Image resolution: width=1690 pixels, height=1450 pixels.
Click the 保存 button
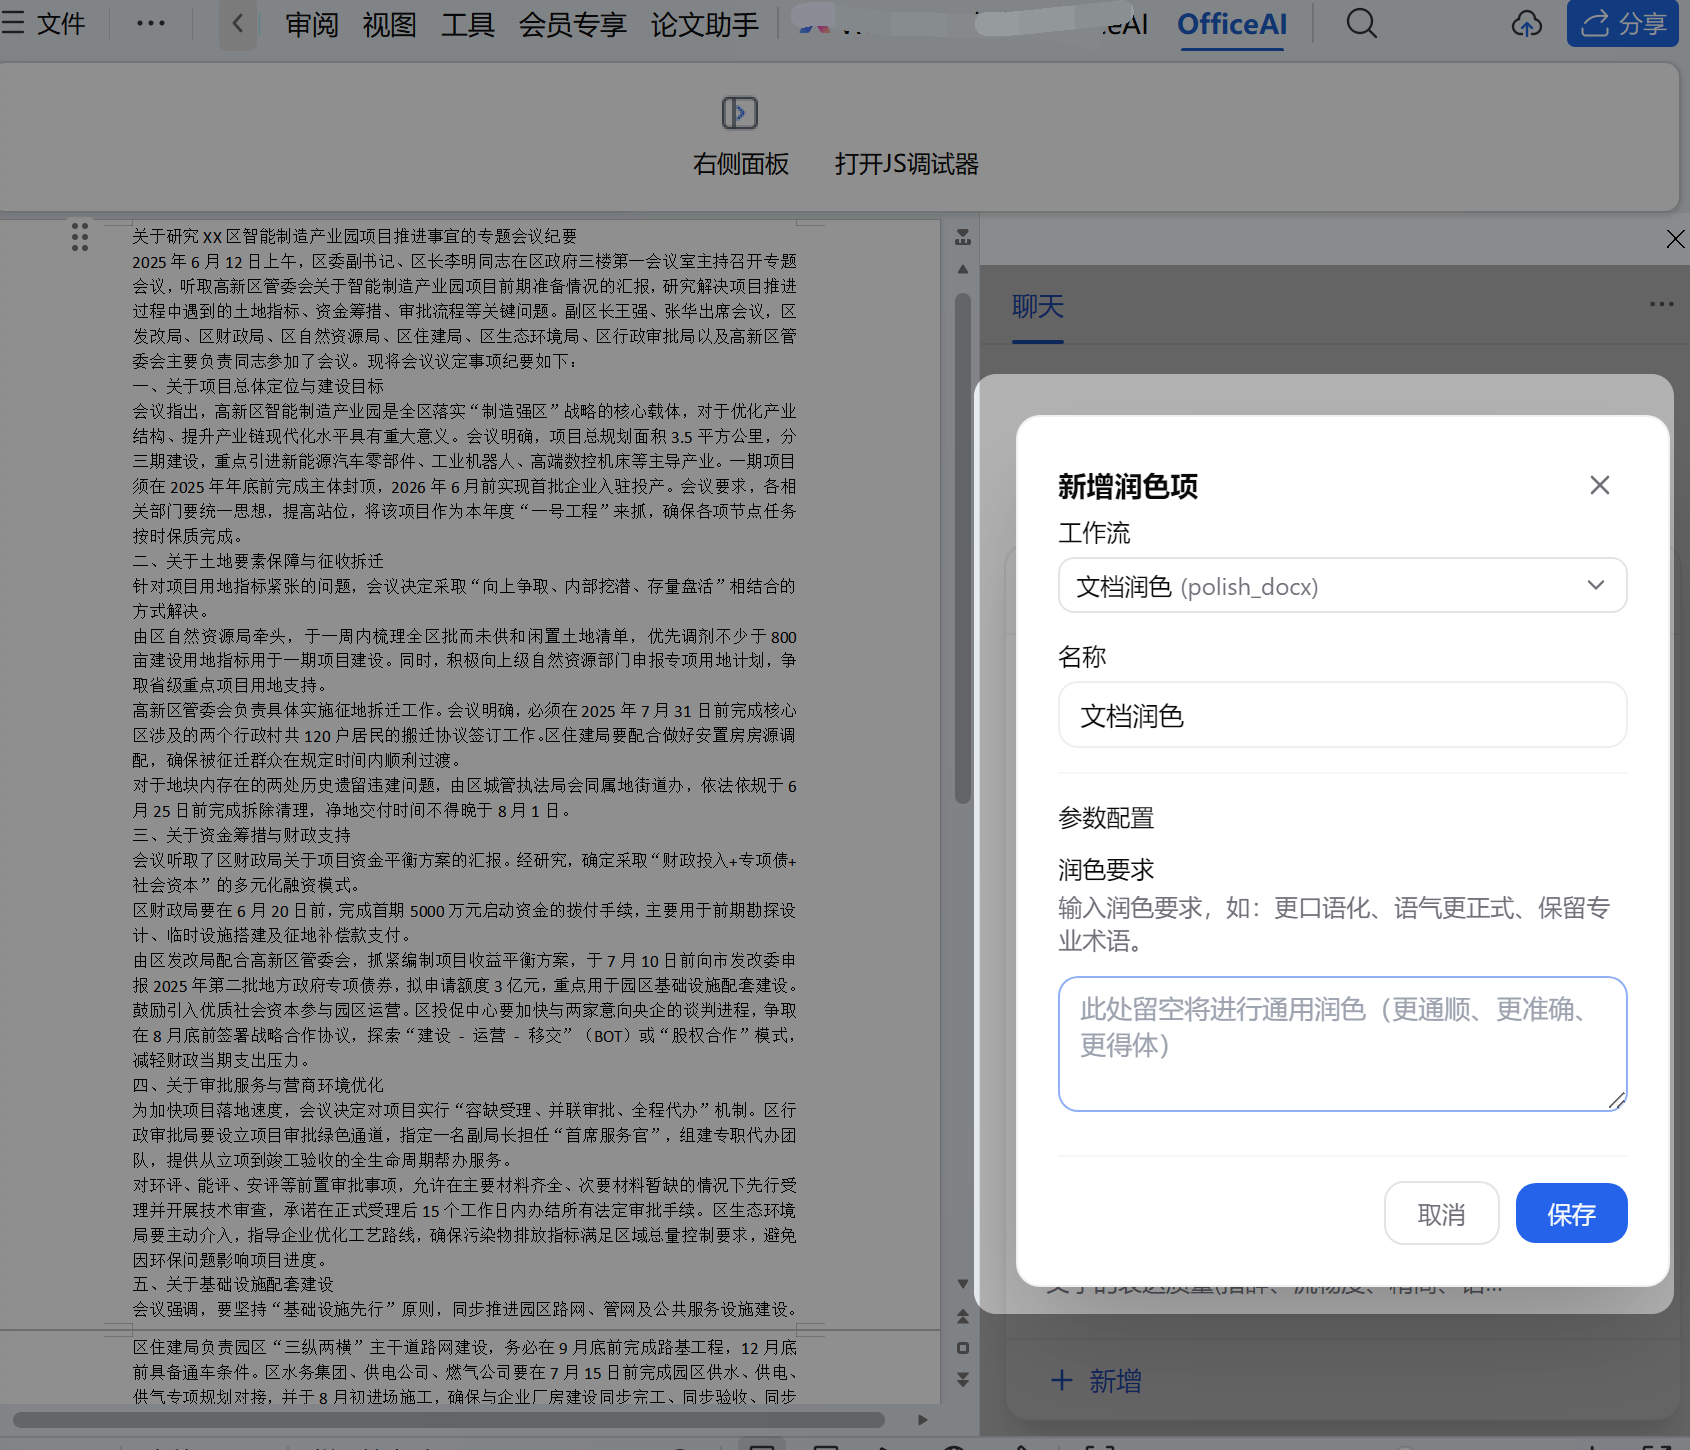[x=1571, y=1214]
